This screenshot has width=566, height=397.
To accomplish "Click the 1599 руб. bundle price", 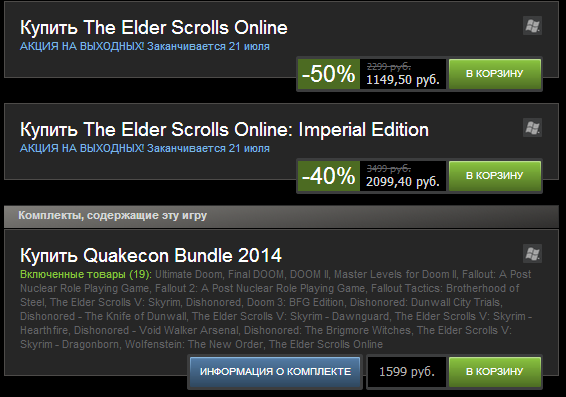I will tap(407, 372).
